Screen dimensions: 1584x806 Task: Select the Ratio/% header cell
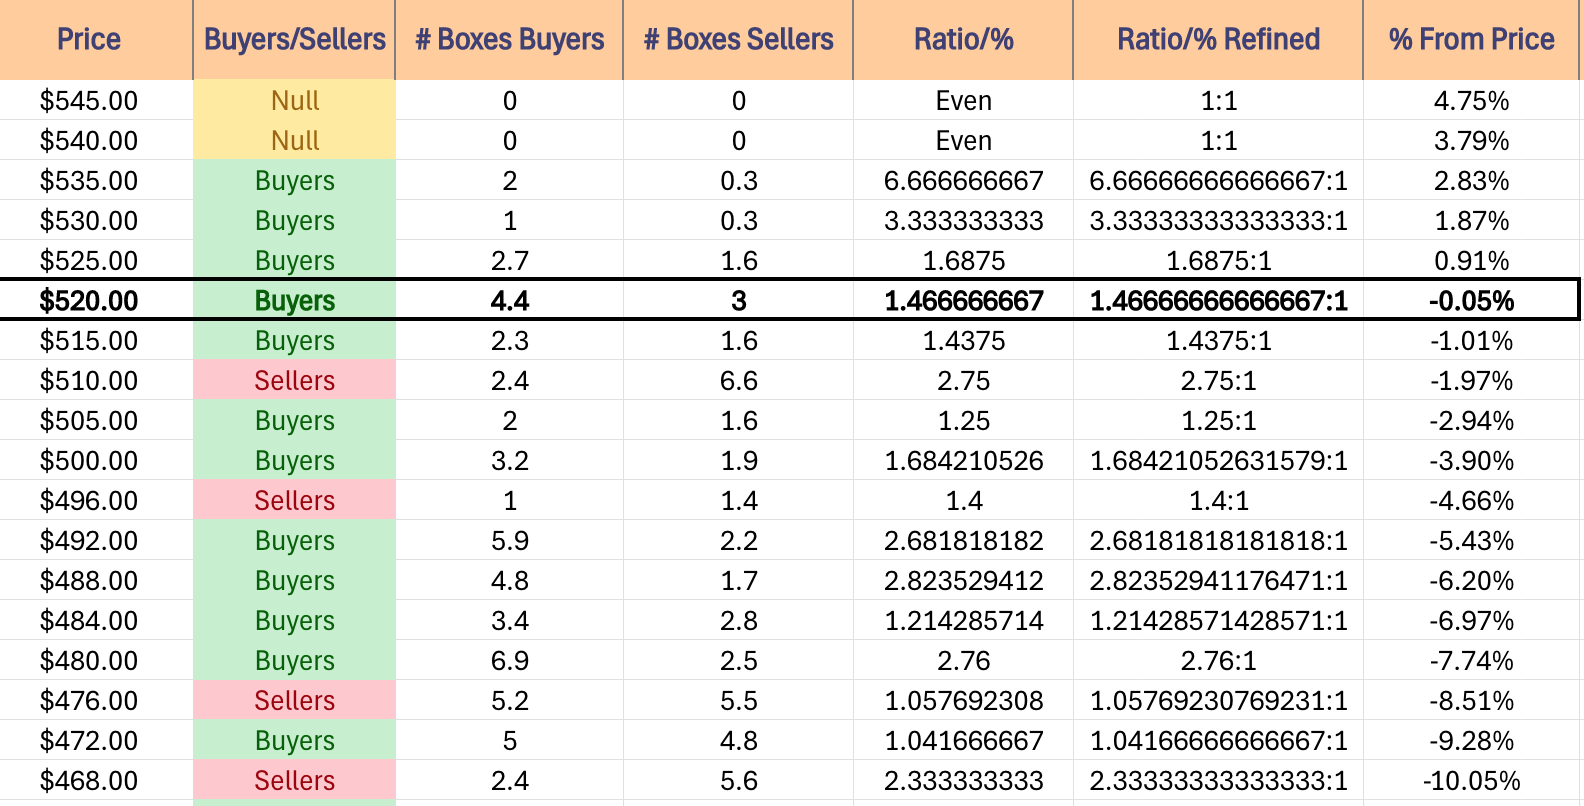pyautogui.click(x=963, y=40)
